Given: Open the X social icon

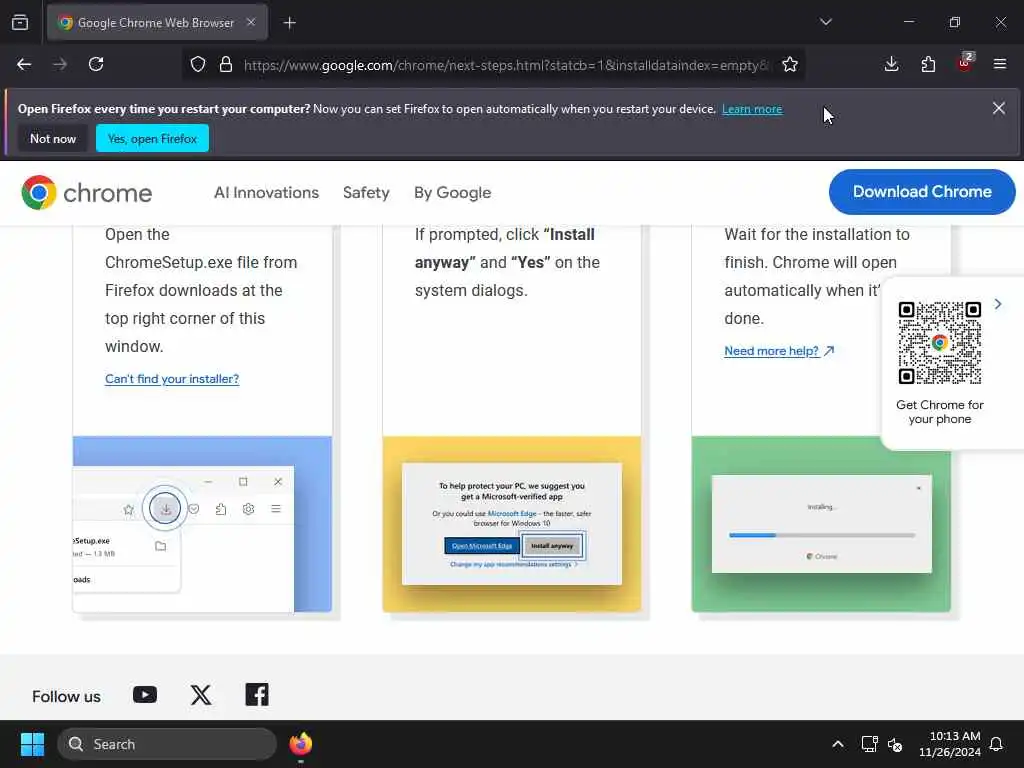Looking at the screenshot, I should 201,695.
